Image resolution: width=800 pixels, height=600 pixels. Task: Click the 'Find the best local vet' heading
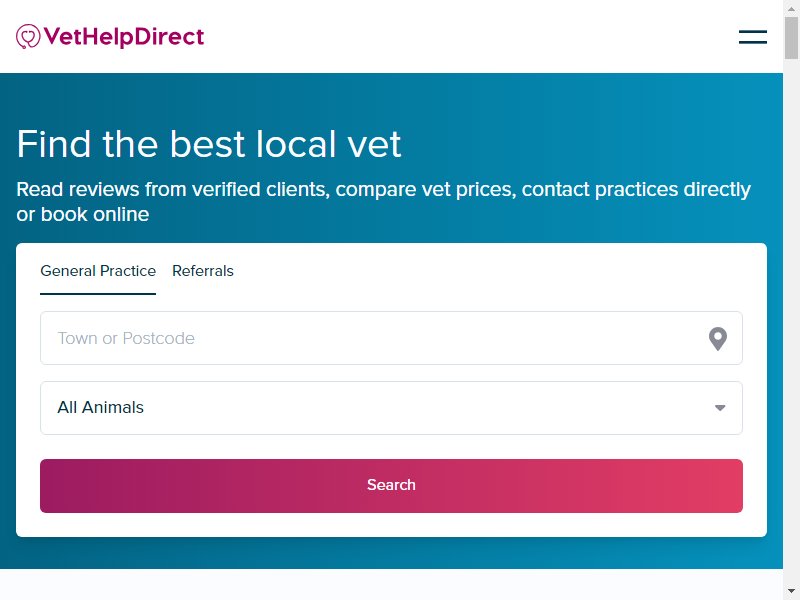click(209, 144)
